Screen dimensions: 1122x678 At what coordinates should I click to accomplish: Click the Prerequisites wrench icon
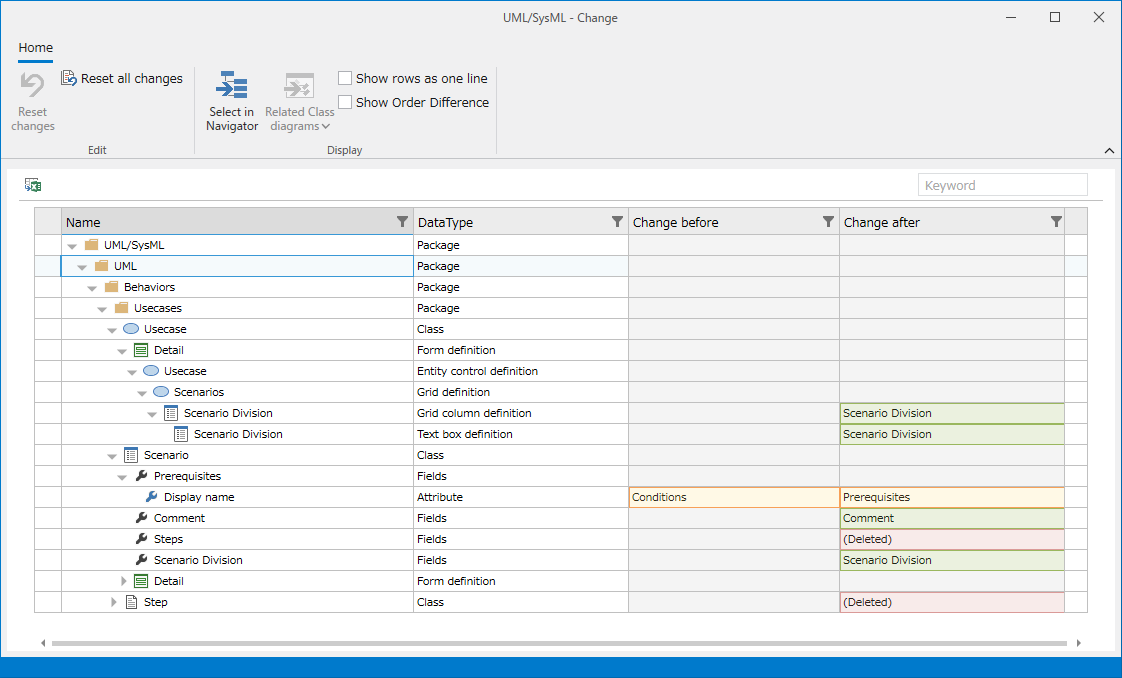pyautogui.click(x=142, y=476)
